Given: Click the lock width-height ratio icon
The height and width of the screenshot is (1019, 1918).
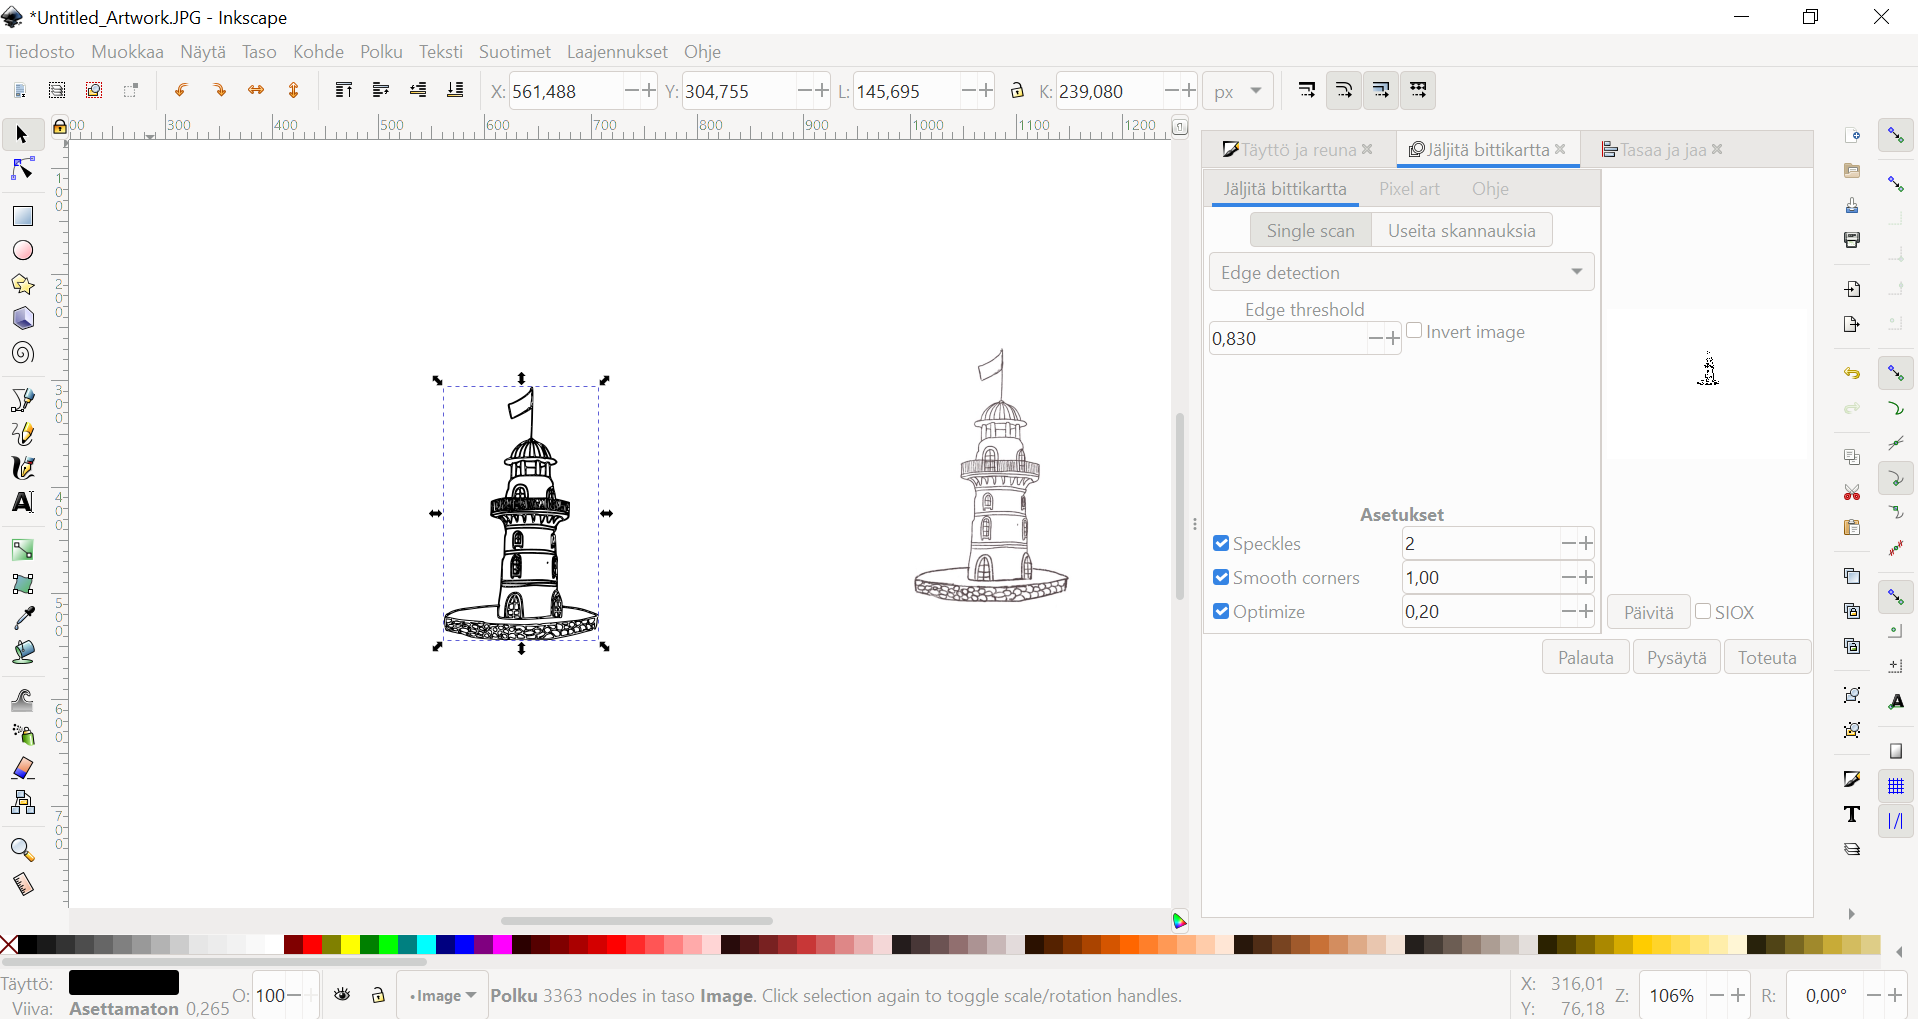Looking at the screenshot, I should point(1017,91).
